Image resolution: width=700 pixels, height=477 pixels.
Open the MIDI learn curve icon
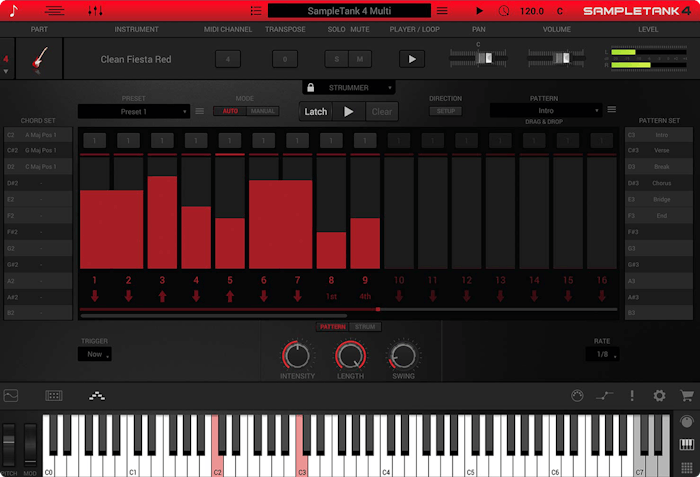(x=605, y=395)
